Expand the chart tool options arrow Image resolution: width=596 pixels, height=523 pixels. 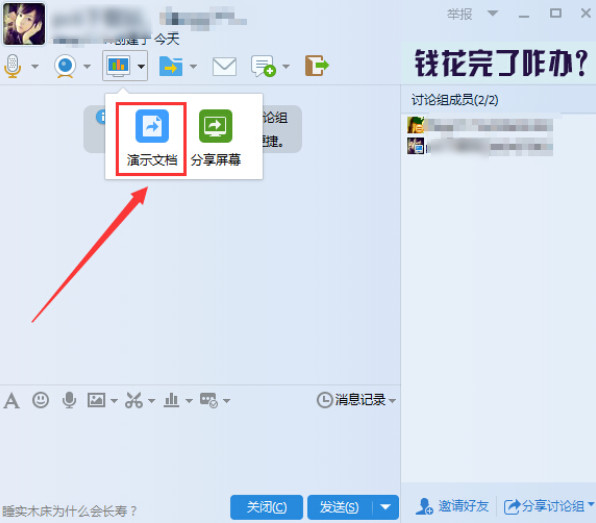[189, 401]
